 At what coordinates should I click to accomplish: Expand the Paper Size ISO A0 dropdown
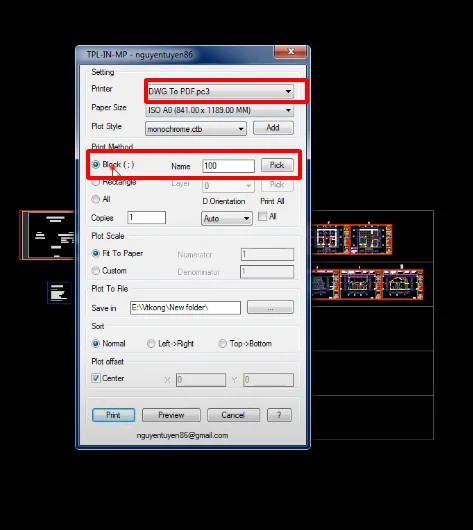pos(219,110)
